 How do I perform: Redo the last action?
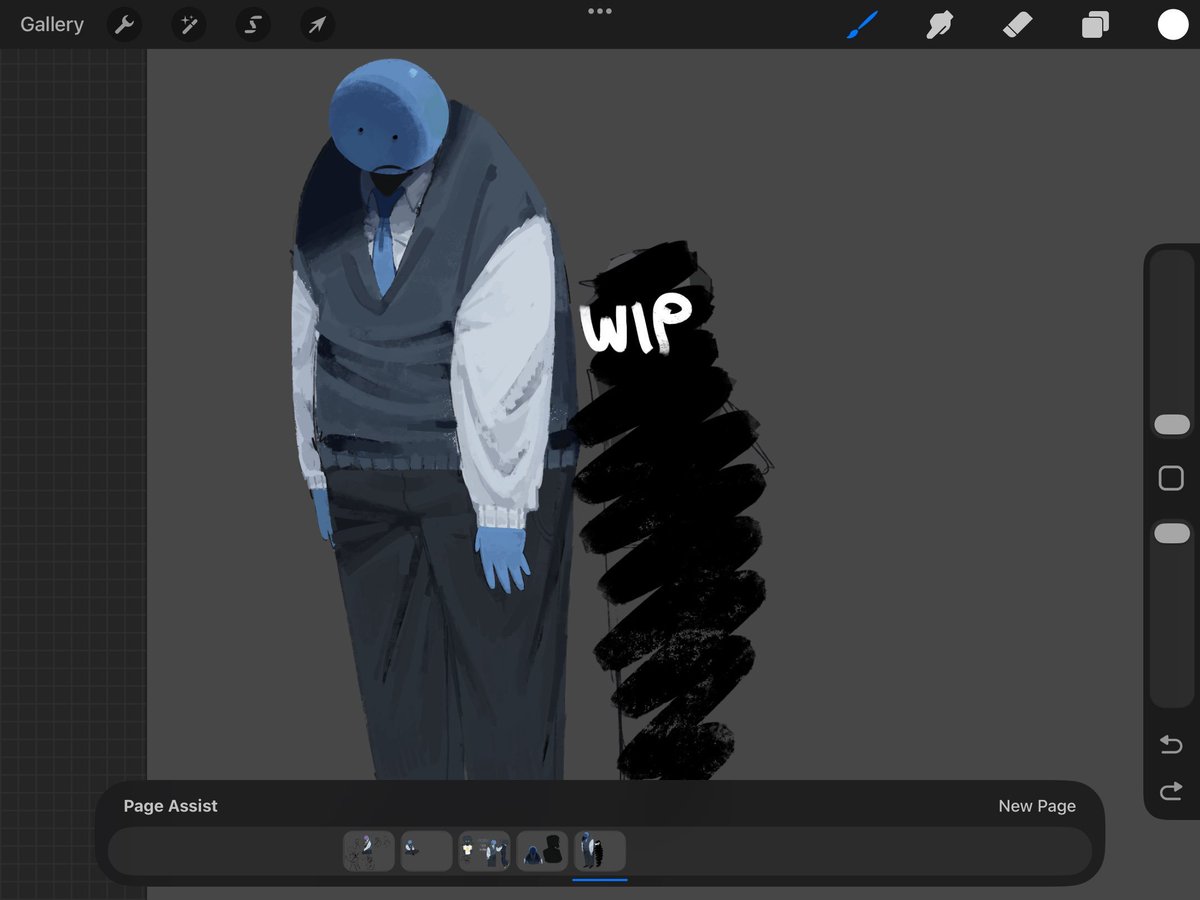pos(1171,792)
